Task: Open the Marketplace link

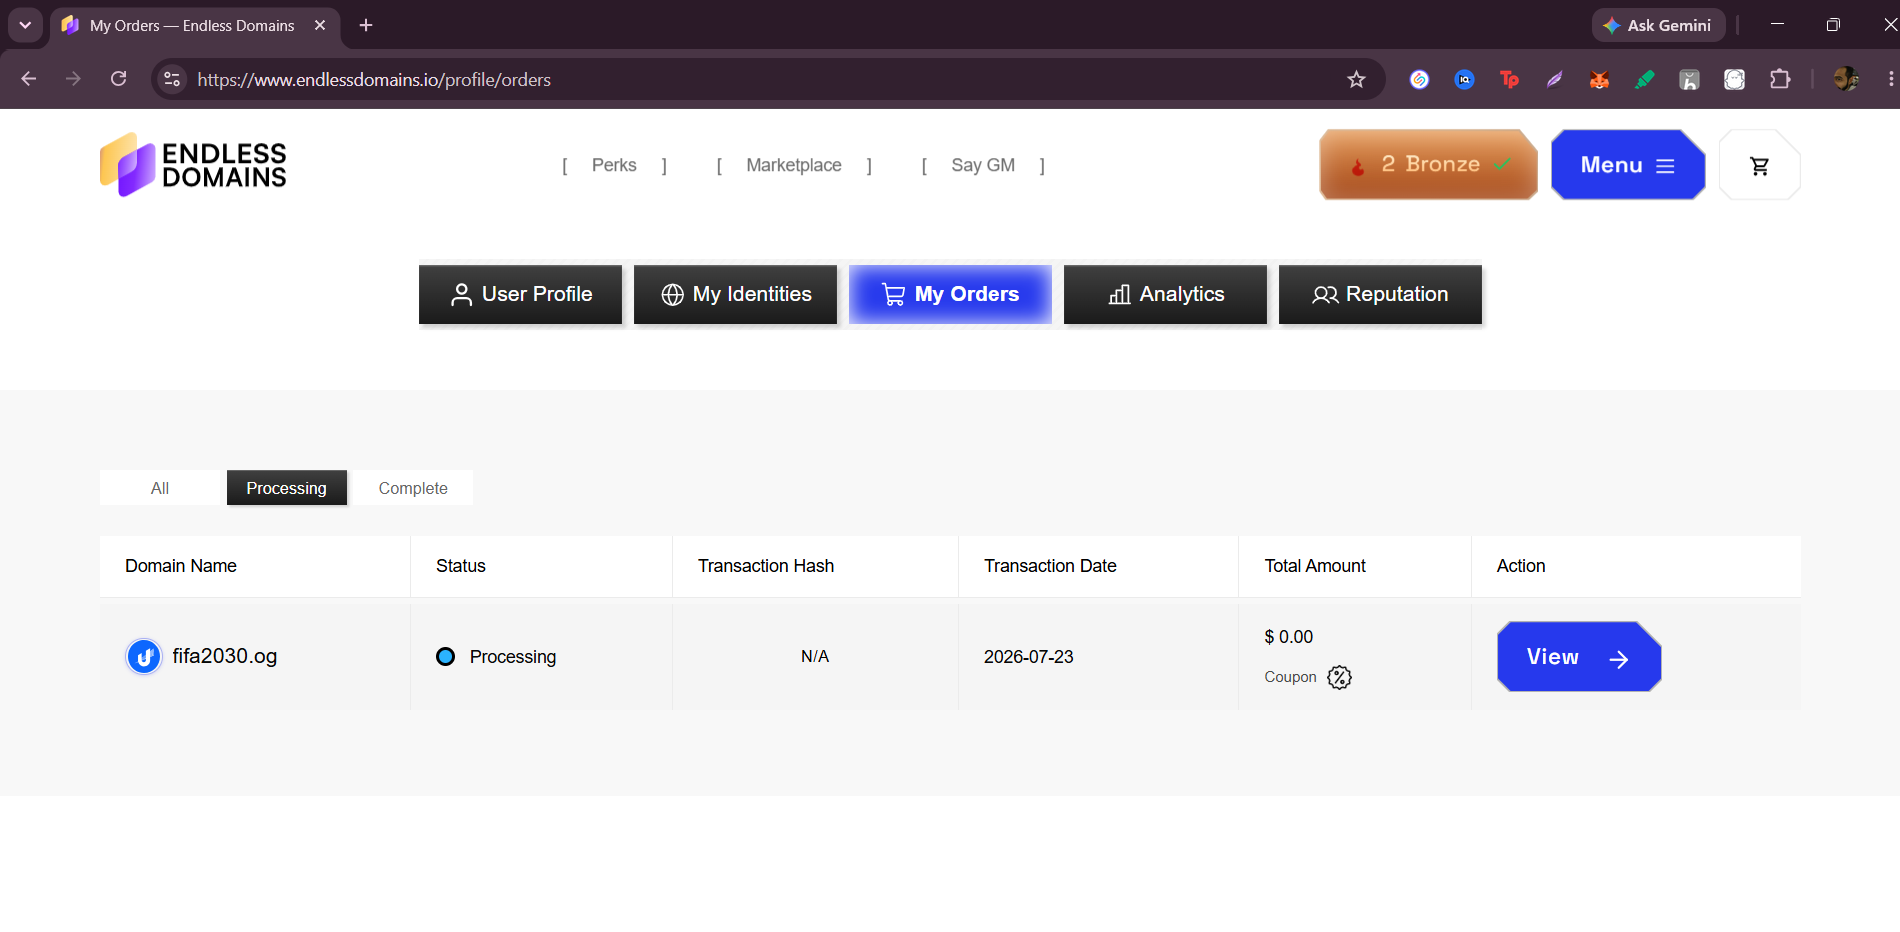Action: (794, 165)
